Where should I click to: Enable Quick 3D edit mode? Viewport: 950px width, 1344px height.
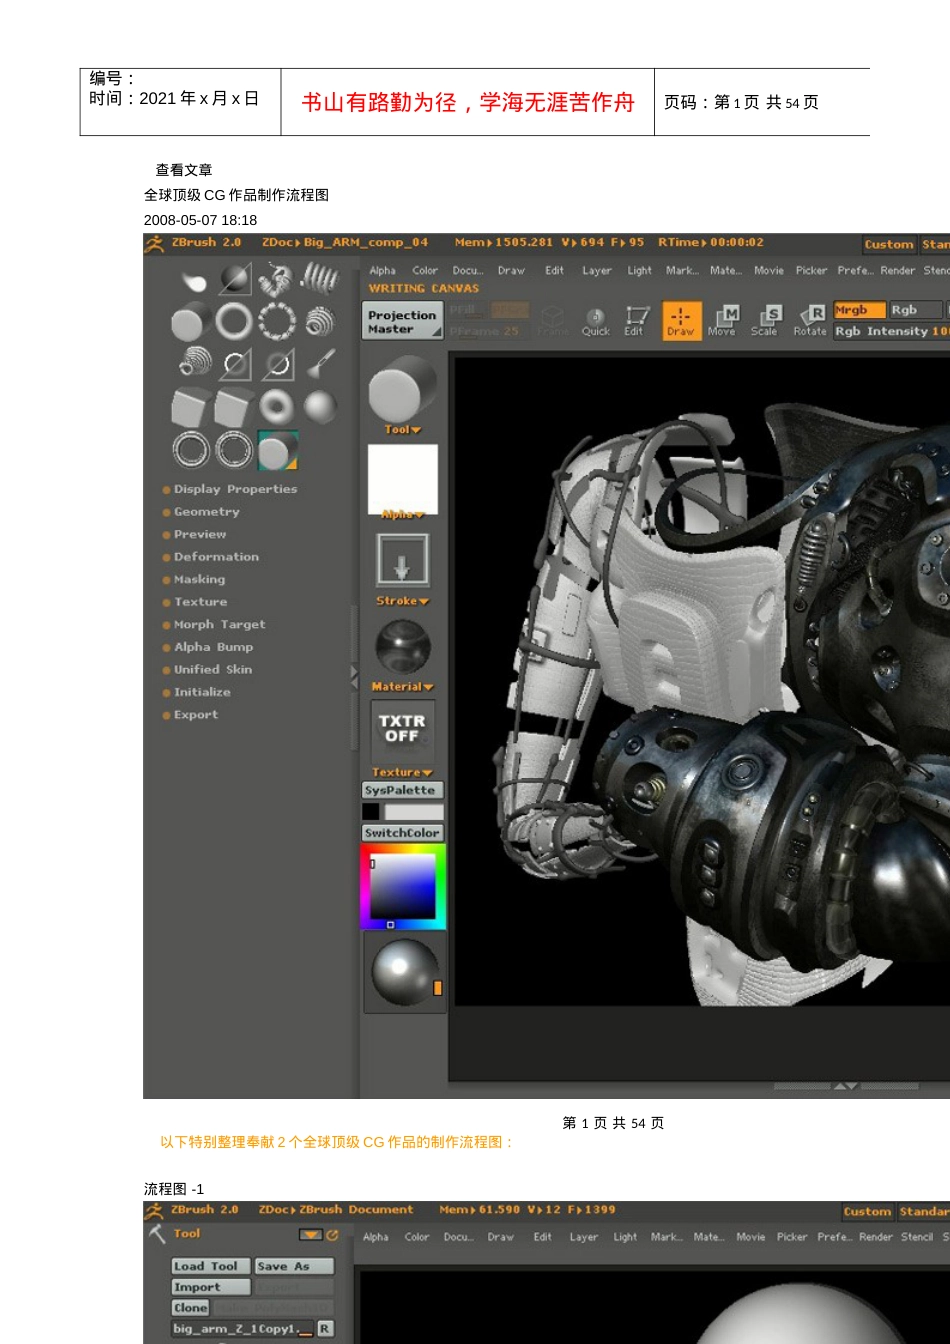pyautogui.click(x=595, y=322)
